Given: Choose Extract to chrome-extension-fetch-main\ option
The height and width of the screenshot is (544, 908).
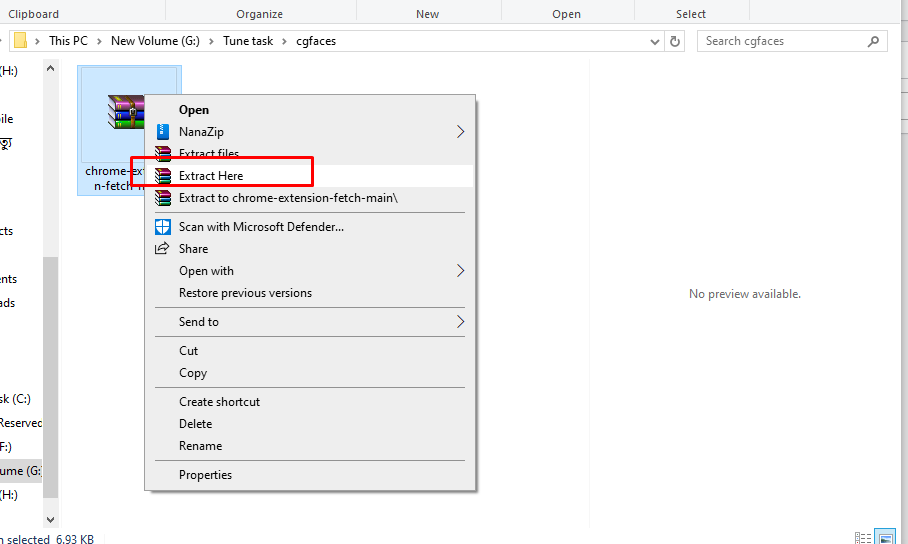Looking at the screenshot, I should tap(288, 198).
